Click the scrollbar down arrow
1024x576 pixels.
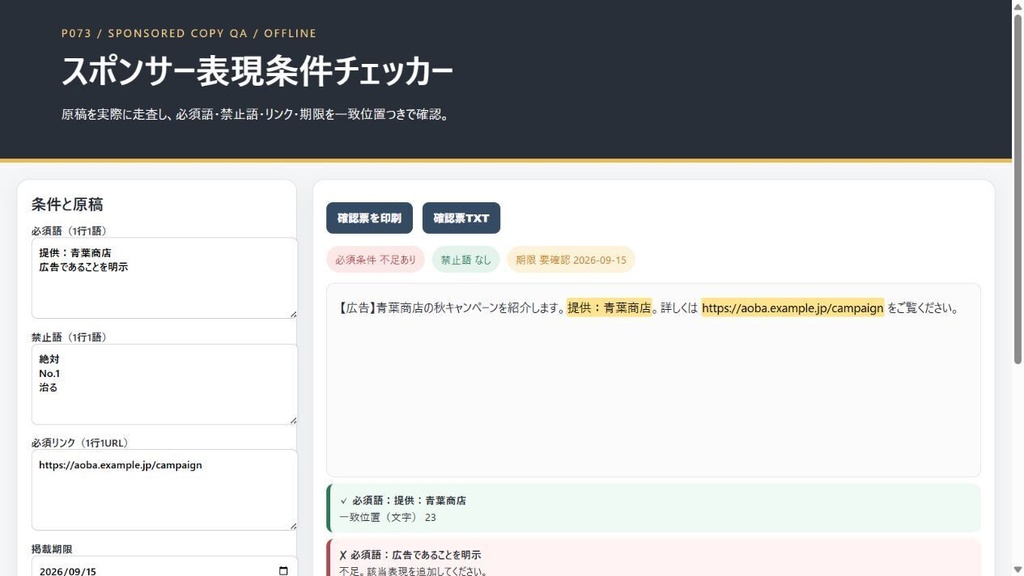[1017, 570]
